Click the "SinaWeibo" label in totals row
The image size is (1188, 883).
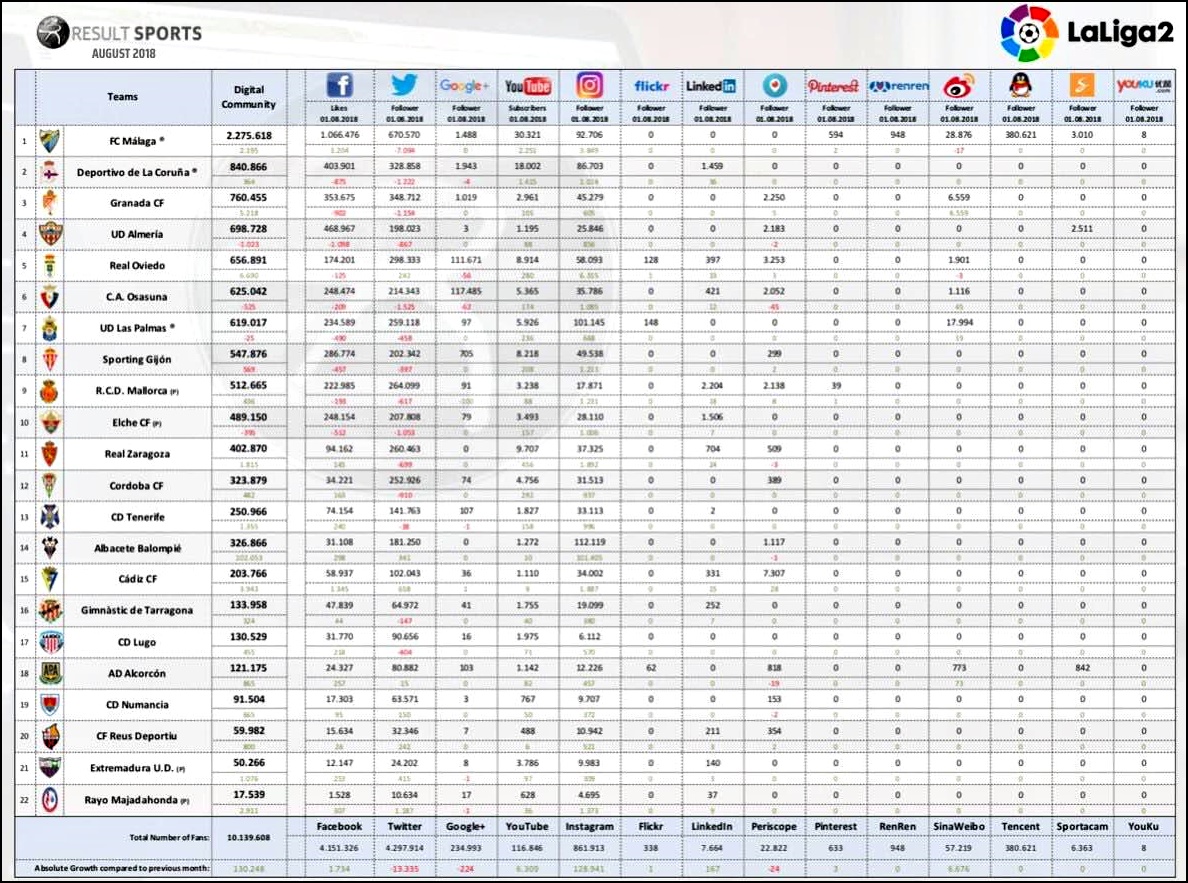pyautogui.click(x=959, y=827)
